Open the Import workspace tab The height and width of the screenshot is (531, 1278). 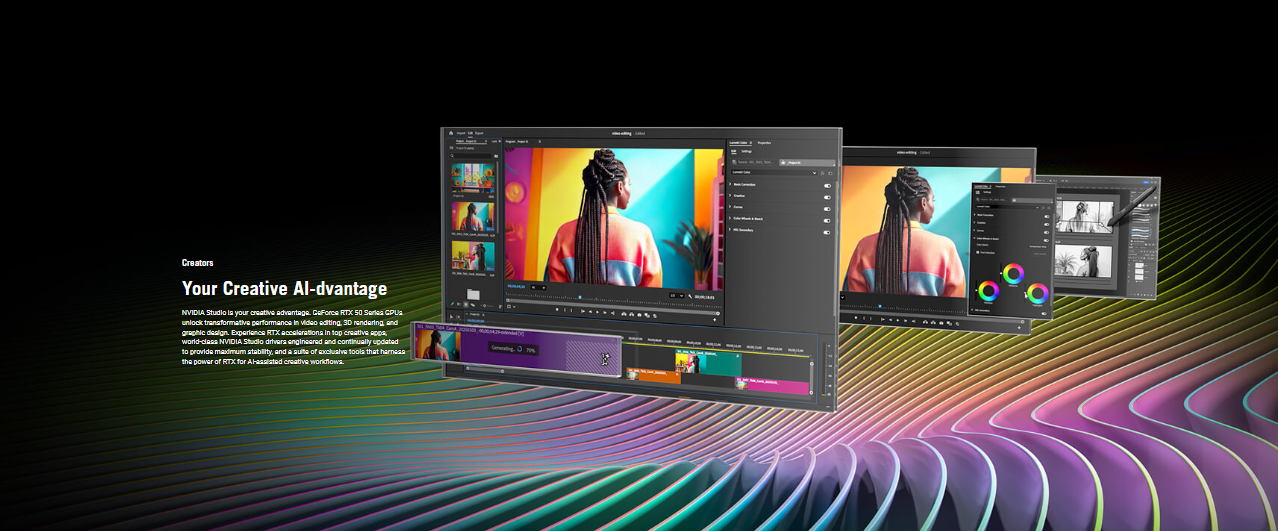pos(461,133)
